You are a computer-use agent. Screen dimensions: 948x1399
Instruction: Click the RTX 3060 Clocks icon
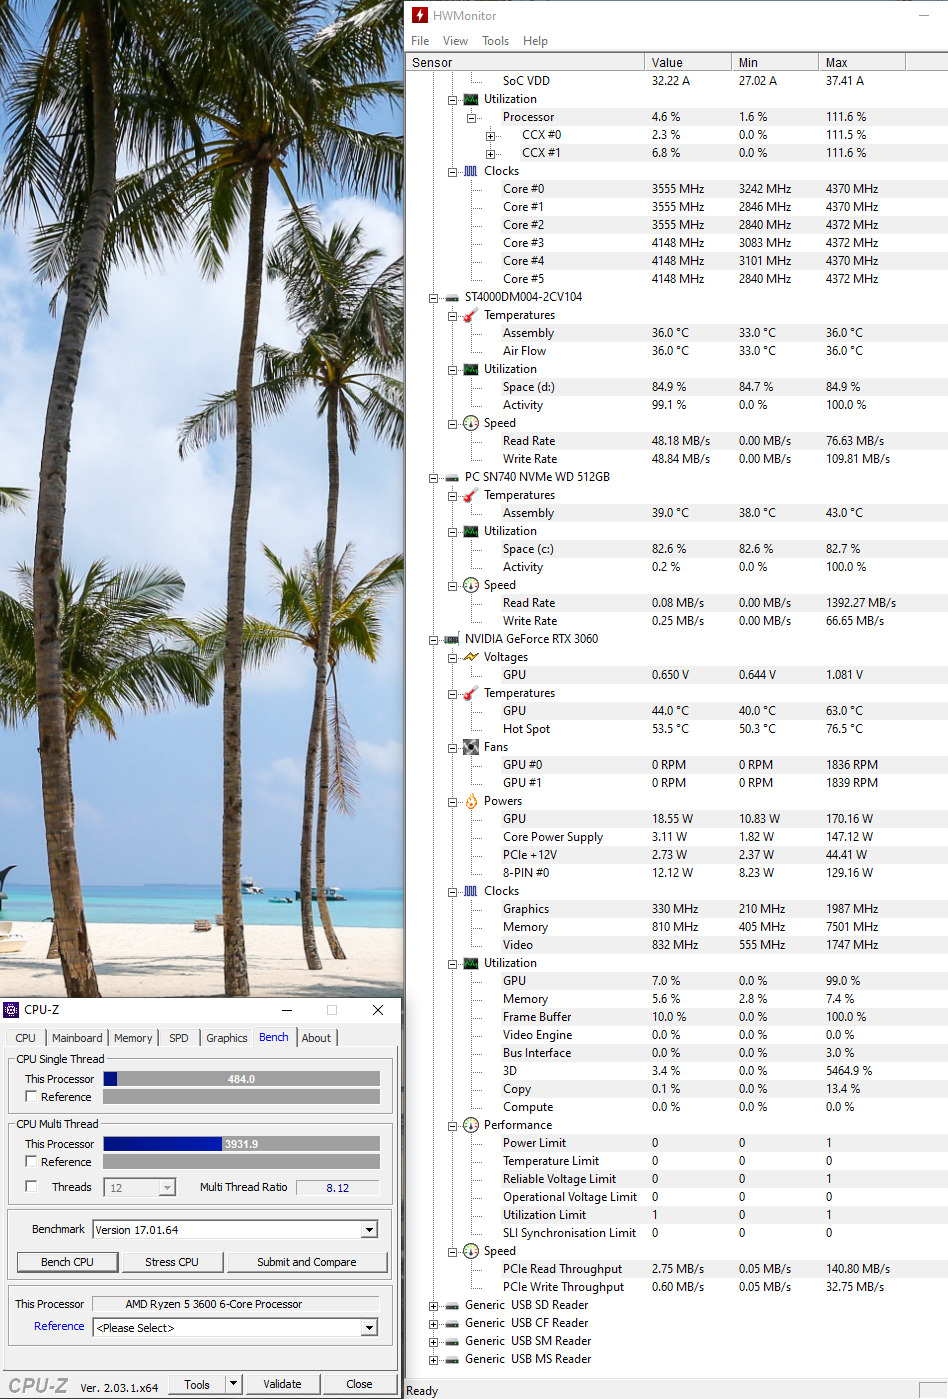[471, 891]
